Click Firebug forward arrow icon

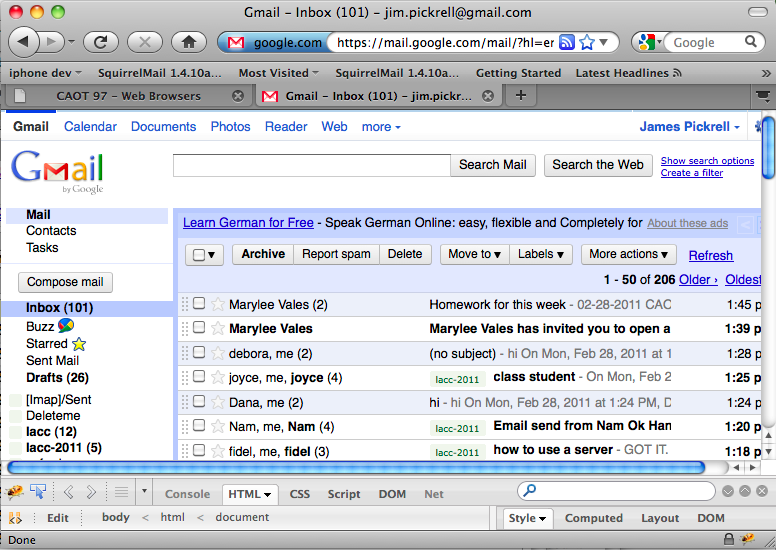(91, 492)
